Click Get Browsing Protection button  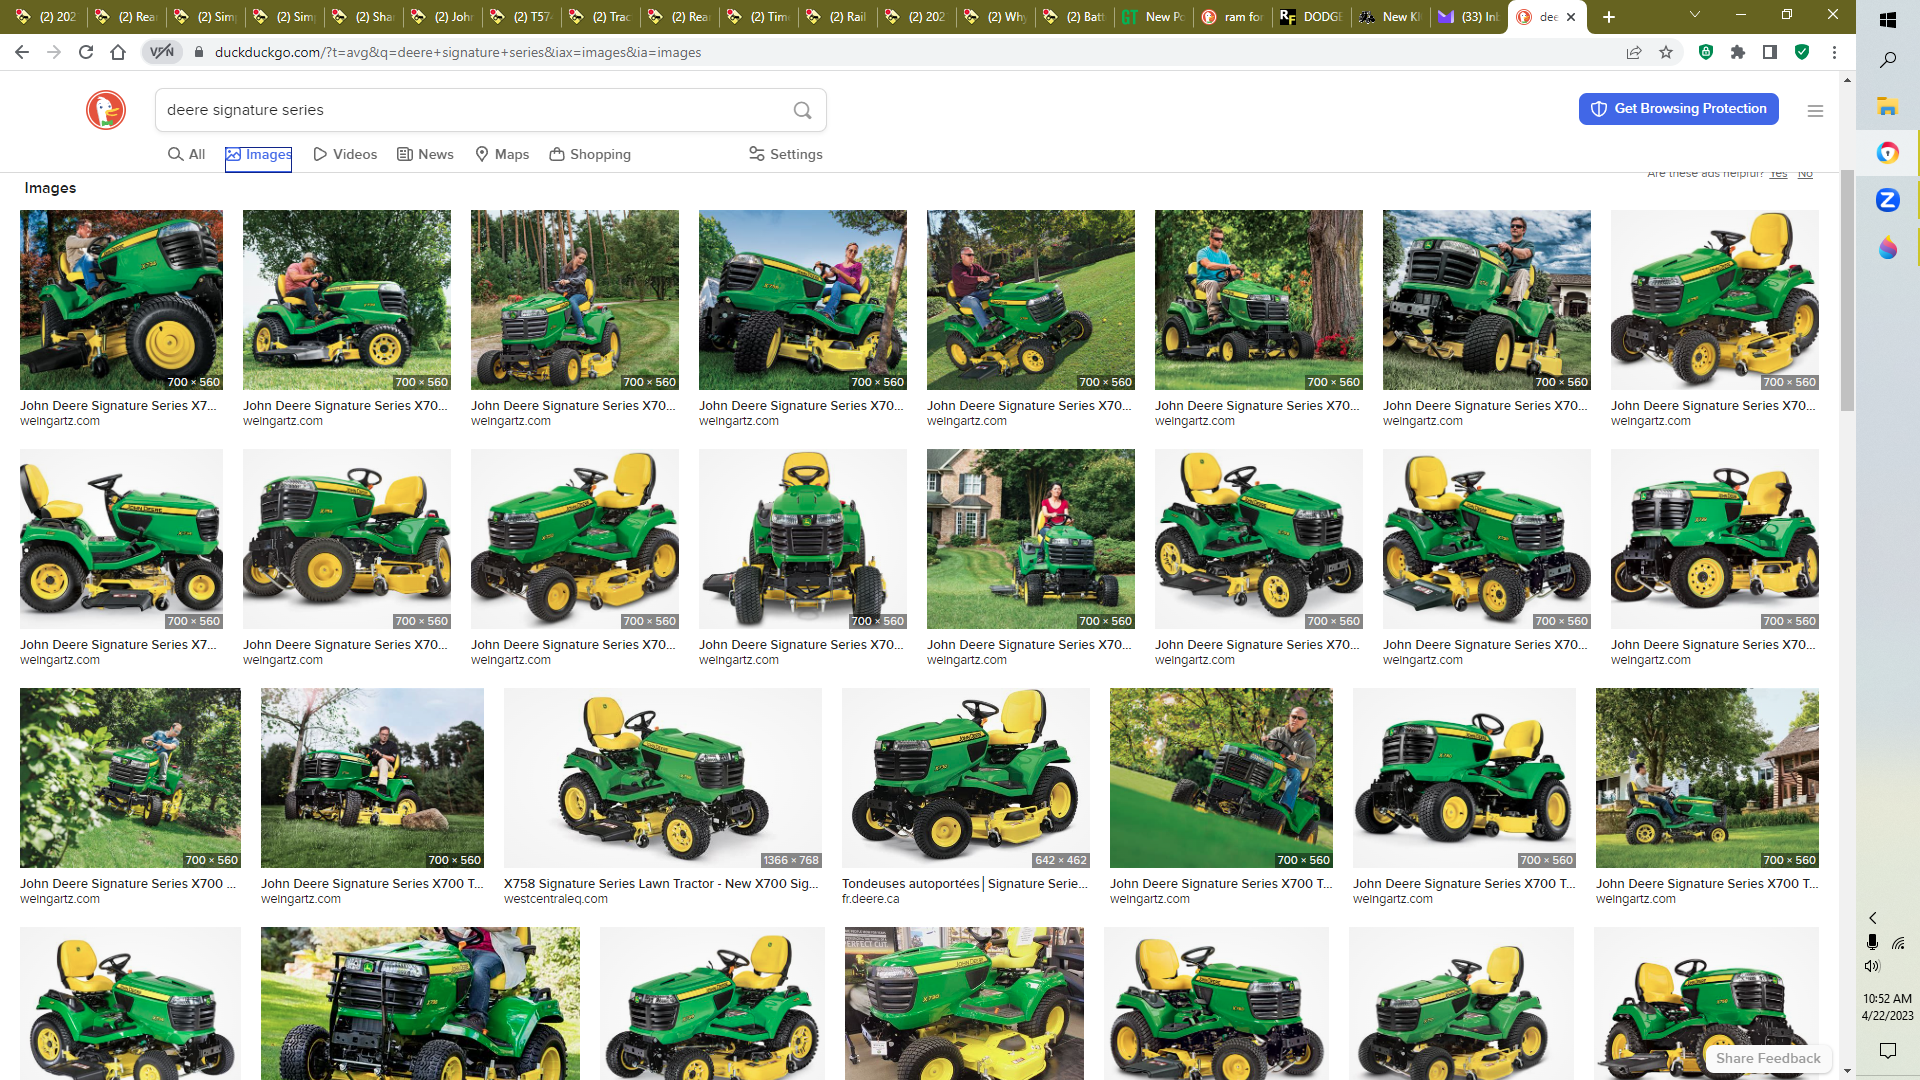click(x=1679, y=109)
